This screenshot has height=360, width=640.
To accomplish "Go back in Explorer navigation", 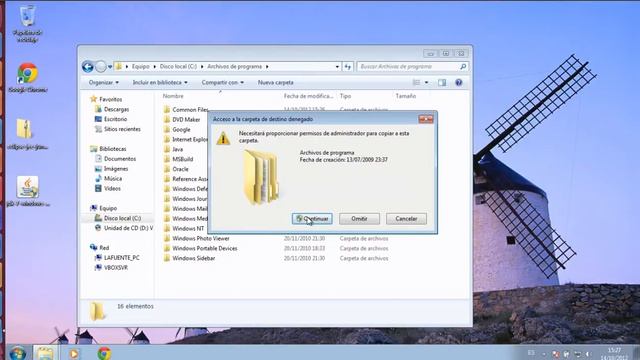I will (x=88, y=67).
